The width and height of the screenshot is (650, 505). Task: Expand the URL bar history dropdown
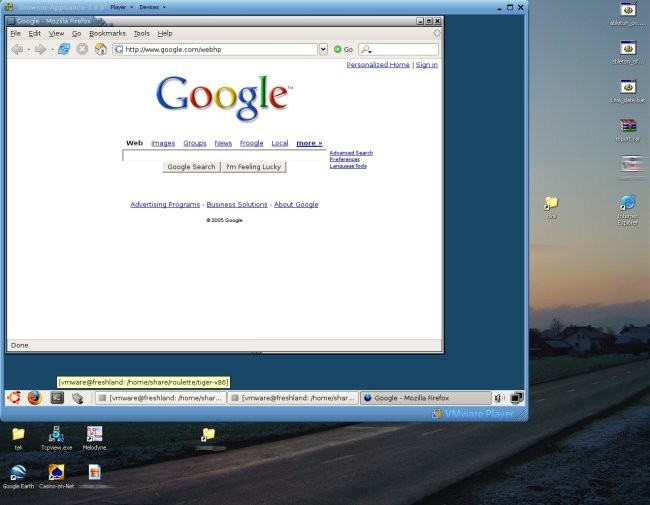coord(323,49)
